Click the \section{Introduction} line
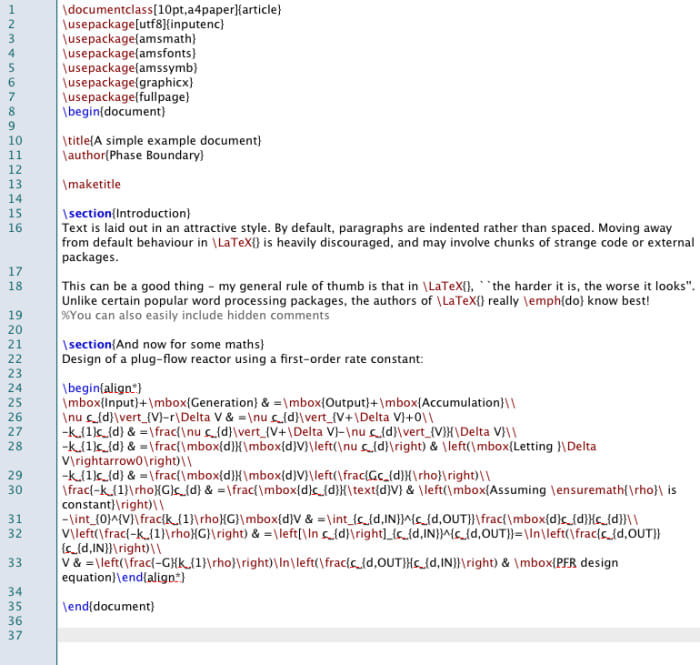This screenshot has width=700, height=665. click(126, 213)
